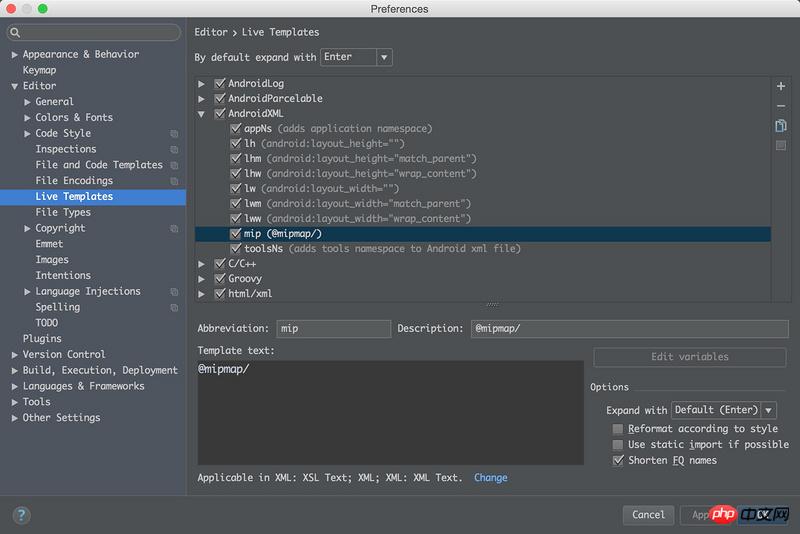The height and width of the screenshot is (534, 800).
Task: Click project-level icon beside File Encodings
Action: [174, 181]
